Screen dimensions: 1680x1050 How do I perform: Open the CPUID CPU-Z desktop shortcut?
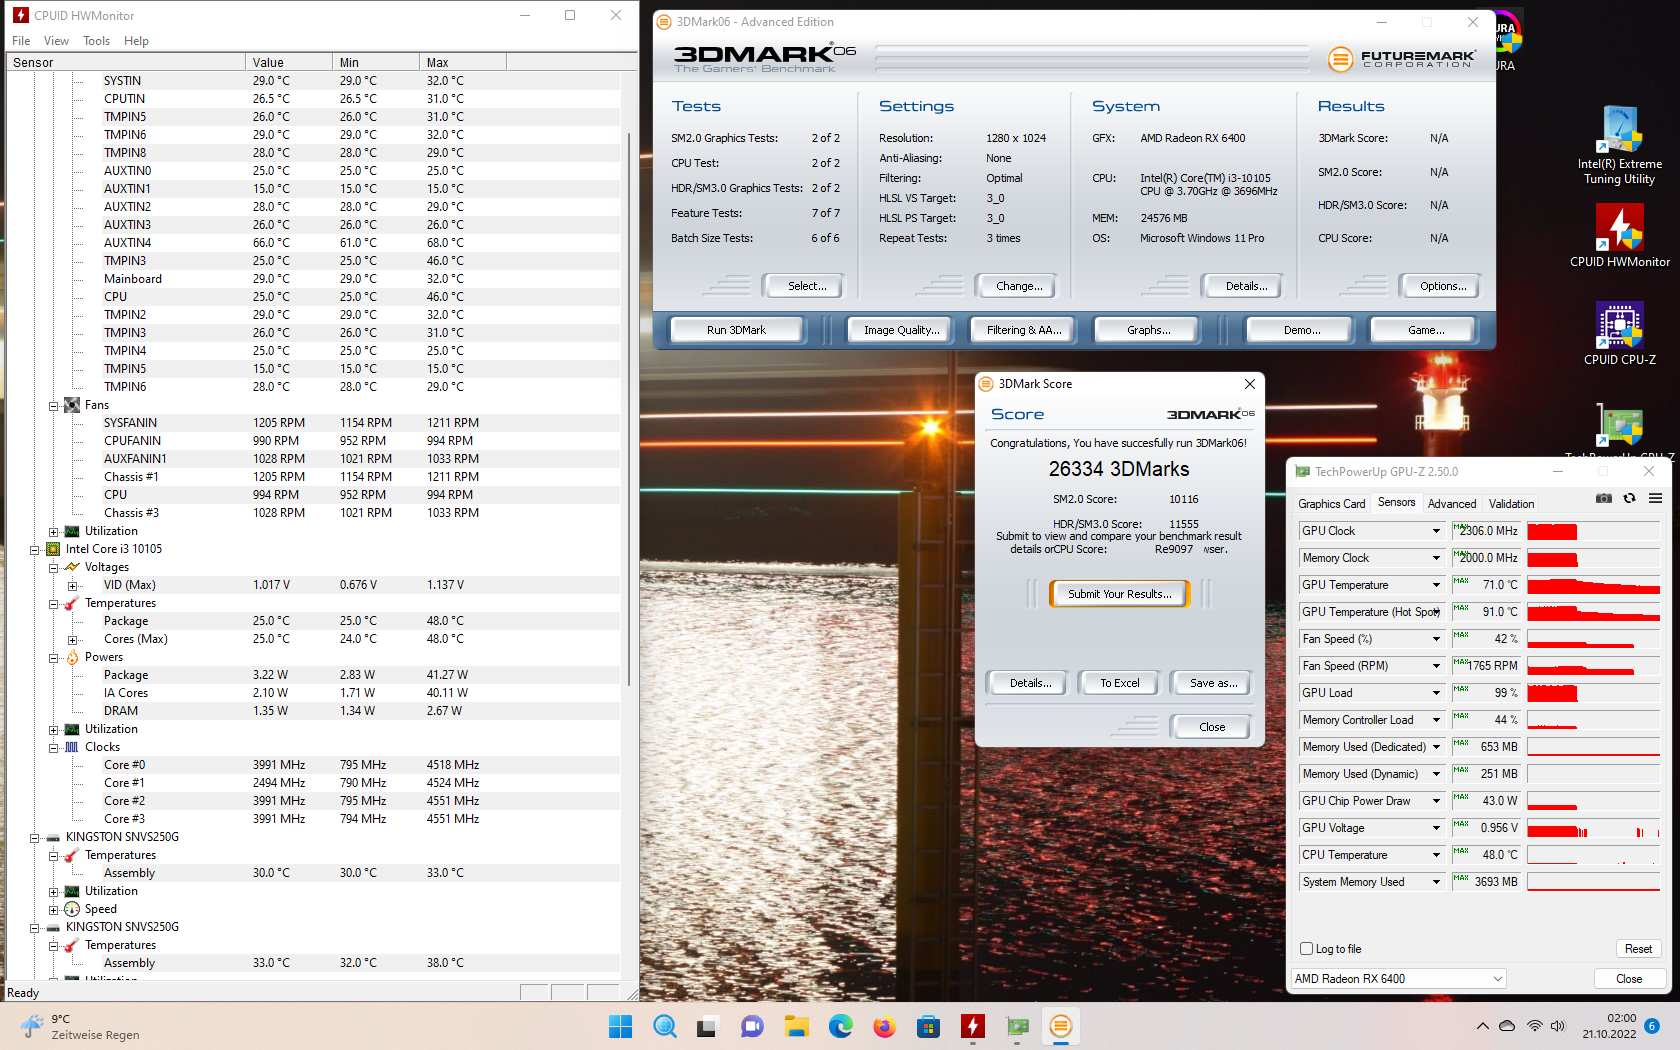(x=1620, y=334)
